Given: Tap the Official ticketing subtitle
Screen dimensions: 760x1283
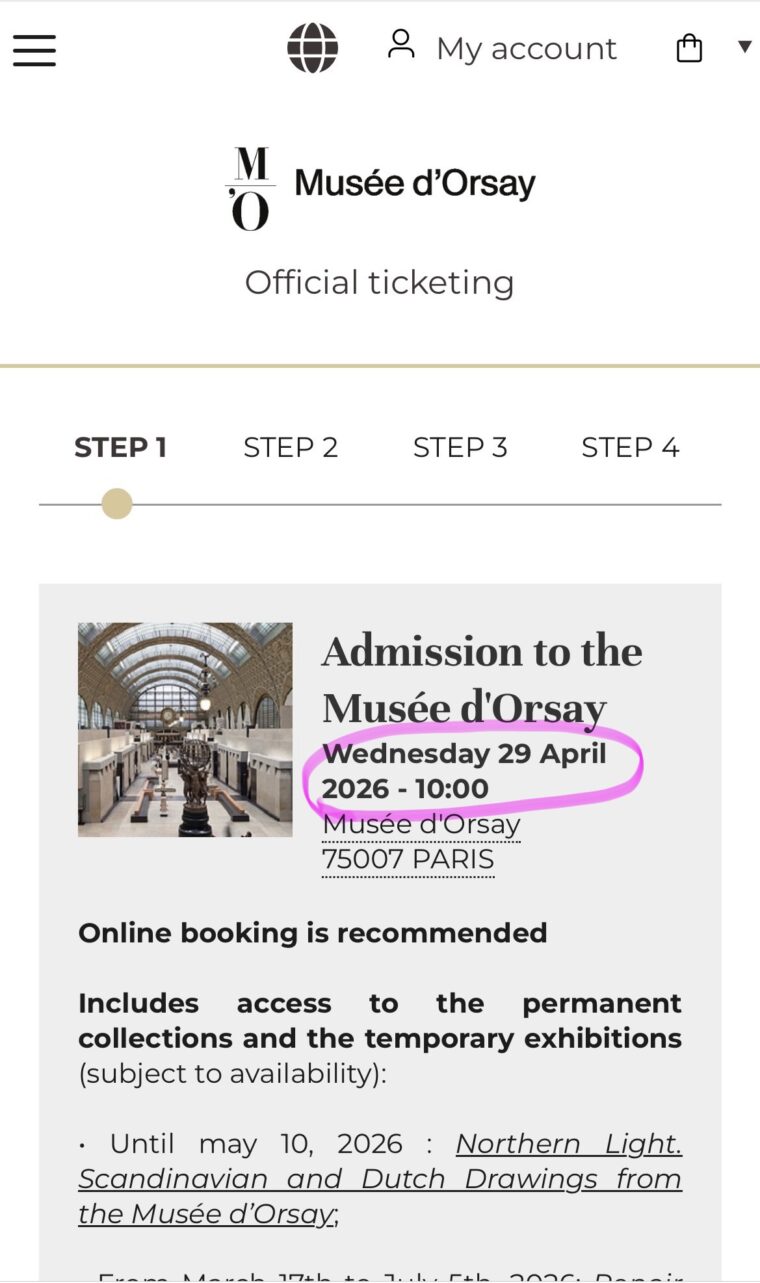Looking at the screenshot, I should tap(380, 282).
